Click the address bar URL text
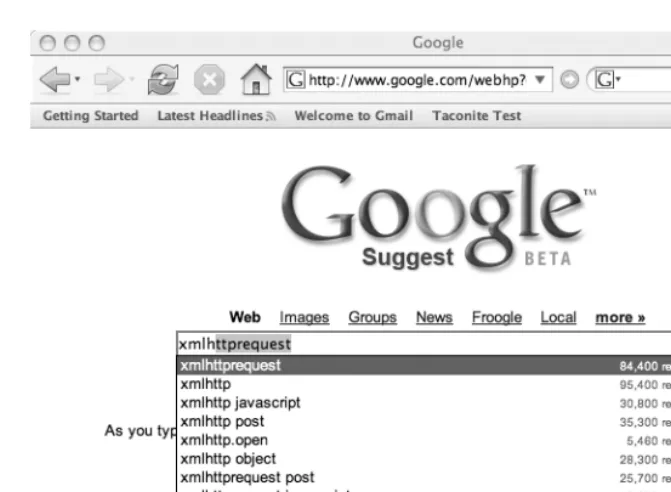Image resolution: width=671 pixels, height=492 pixels. [417, 80]
